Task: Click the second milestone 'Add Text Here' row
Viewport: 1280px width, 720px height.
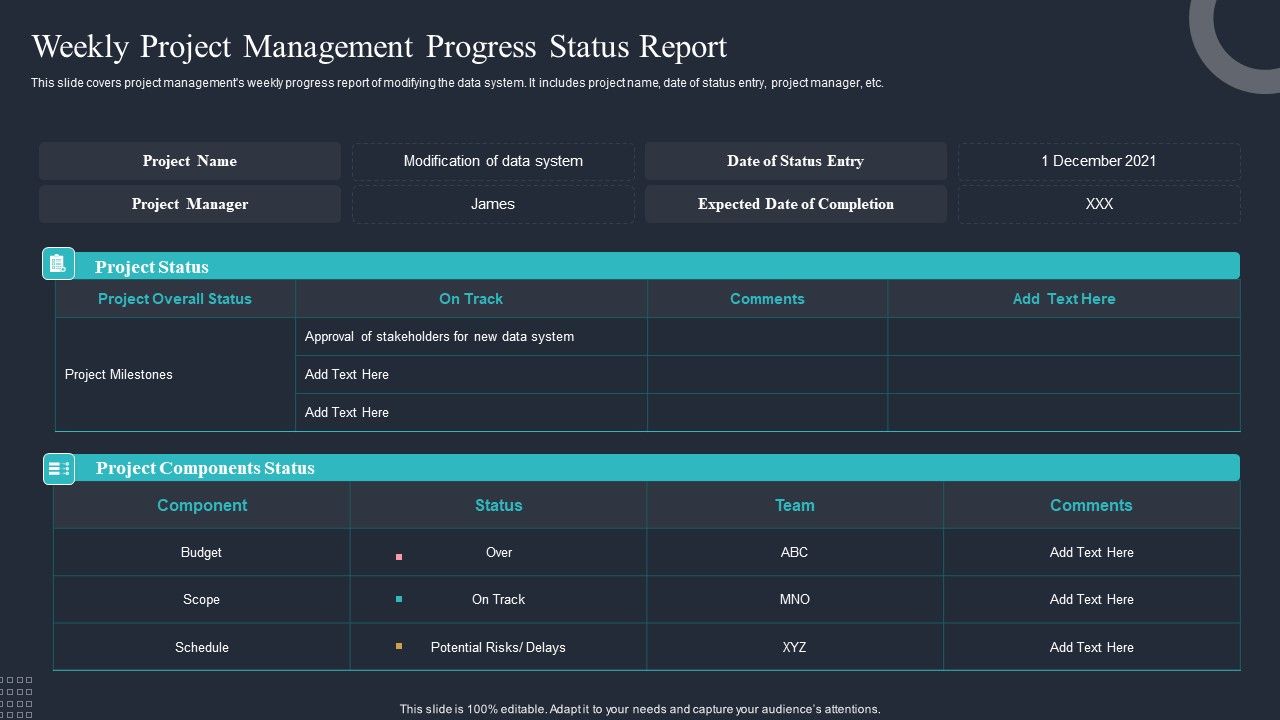Action: 471,374
